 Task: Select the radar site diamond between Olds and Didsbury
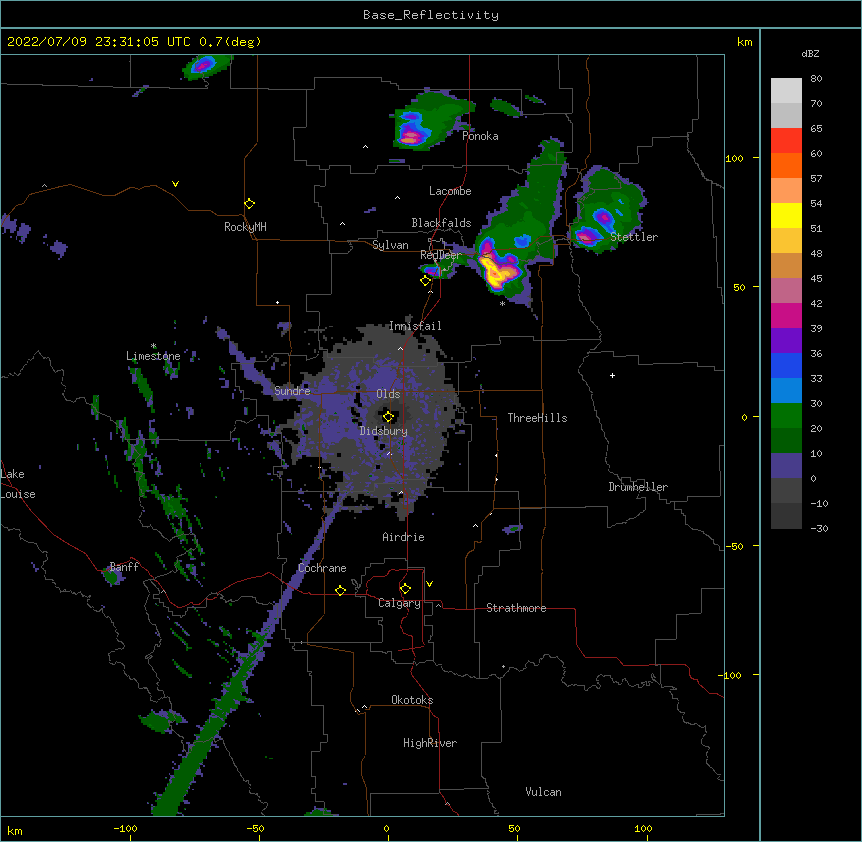pos(389,417)
